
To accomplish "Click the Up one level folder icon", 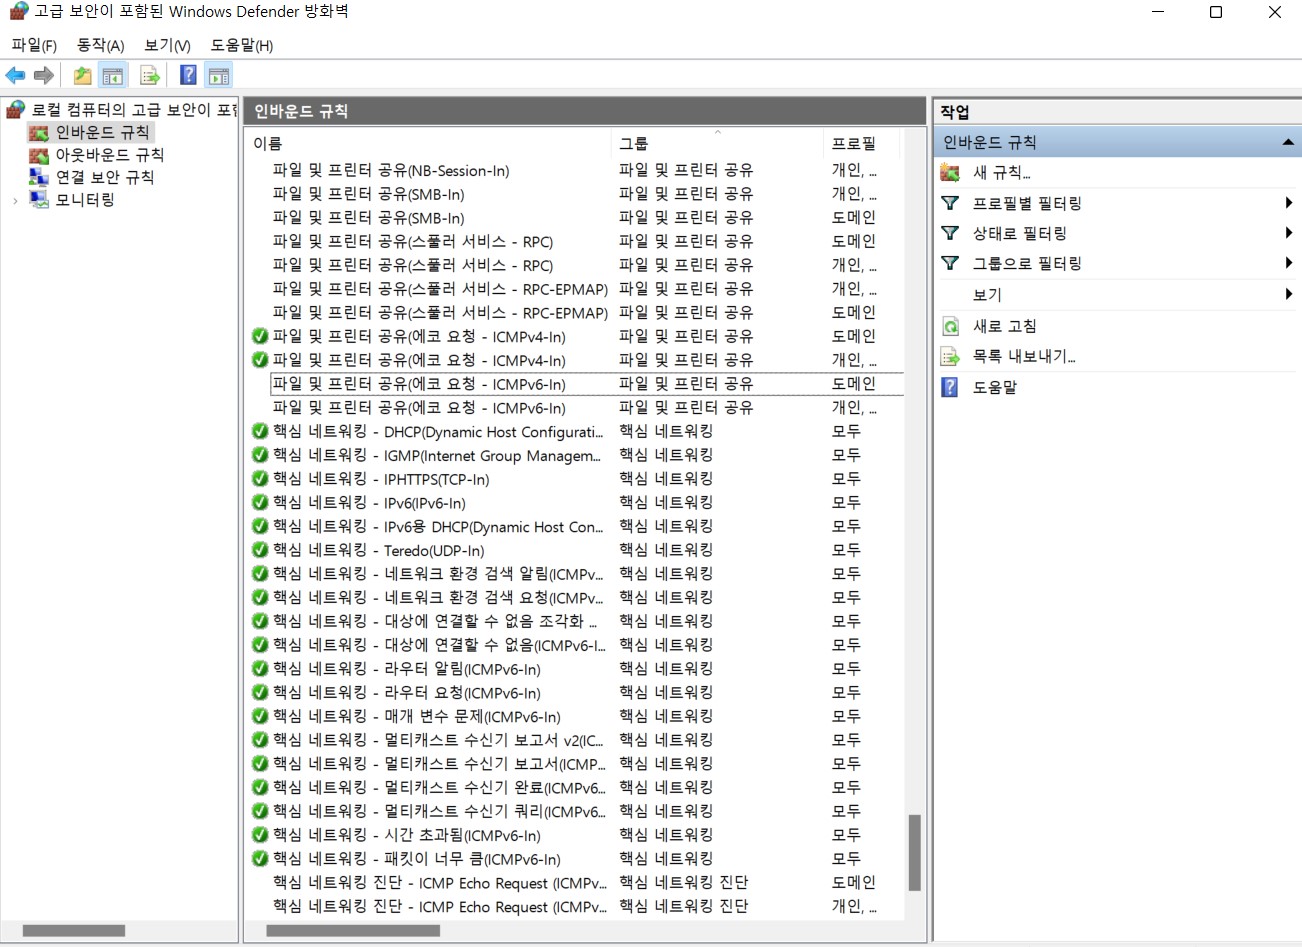I will click(83, 75).
